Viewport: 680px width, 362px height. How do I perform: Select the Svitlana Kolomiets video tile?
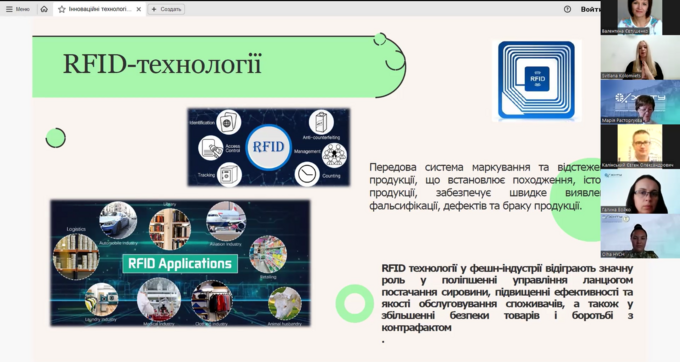click(640, 57)
